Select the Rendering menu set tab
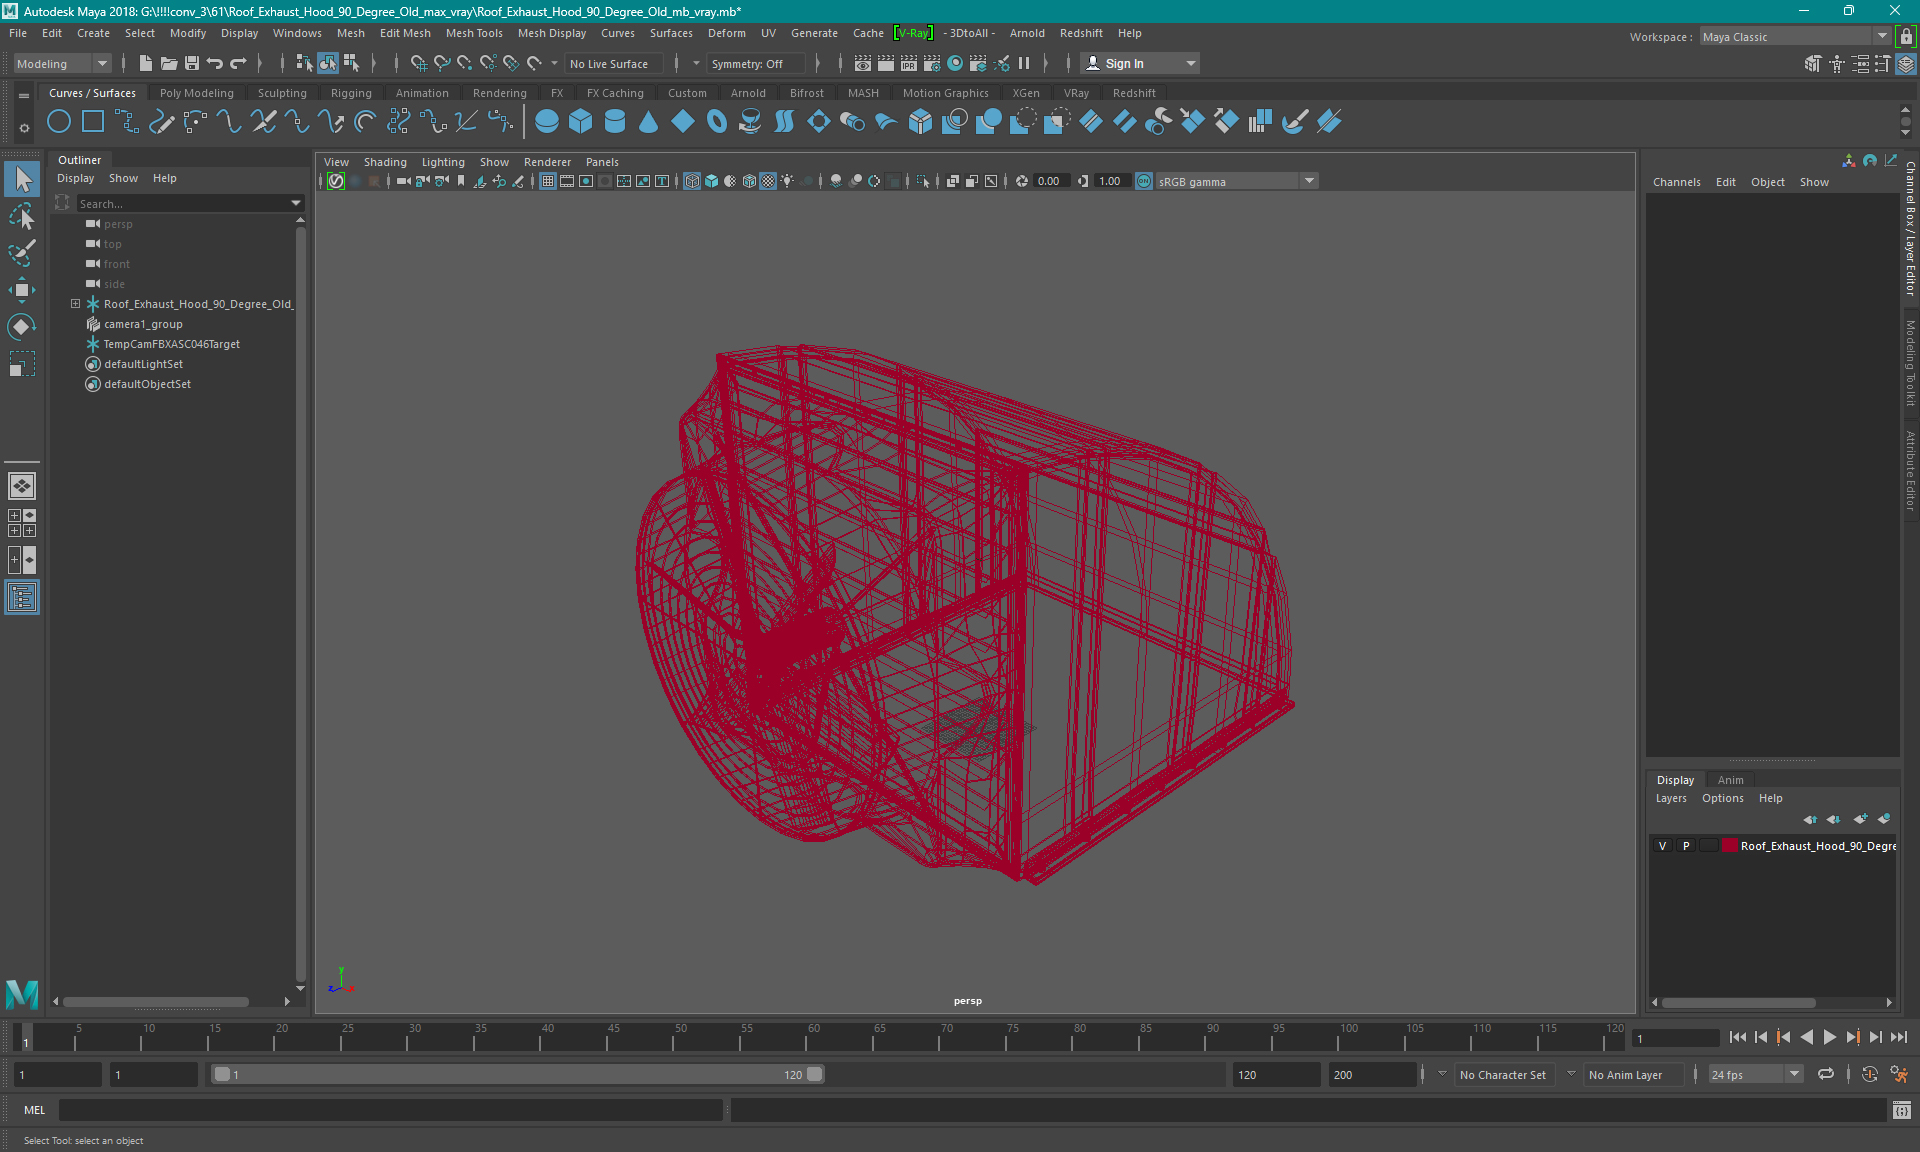 pyautogui.click(x=501, y=92)
